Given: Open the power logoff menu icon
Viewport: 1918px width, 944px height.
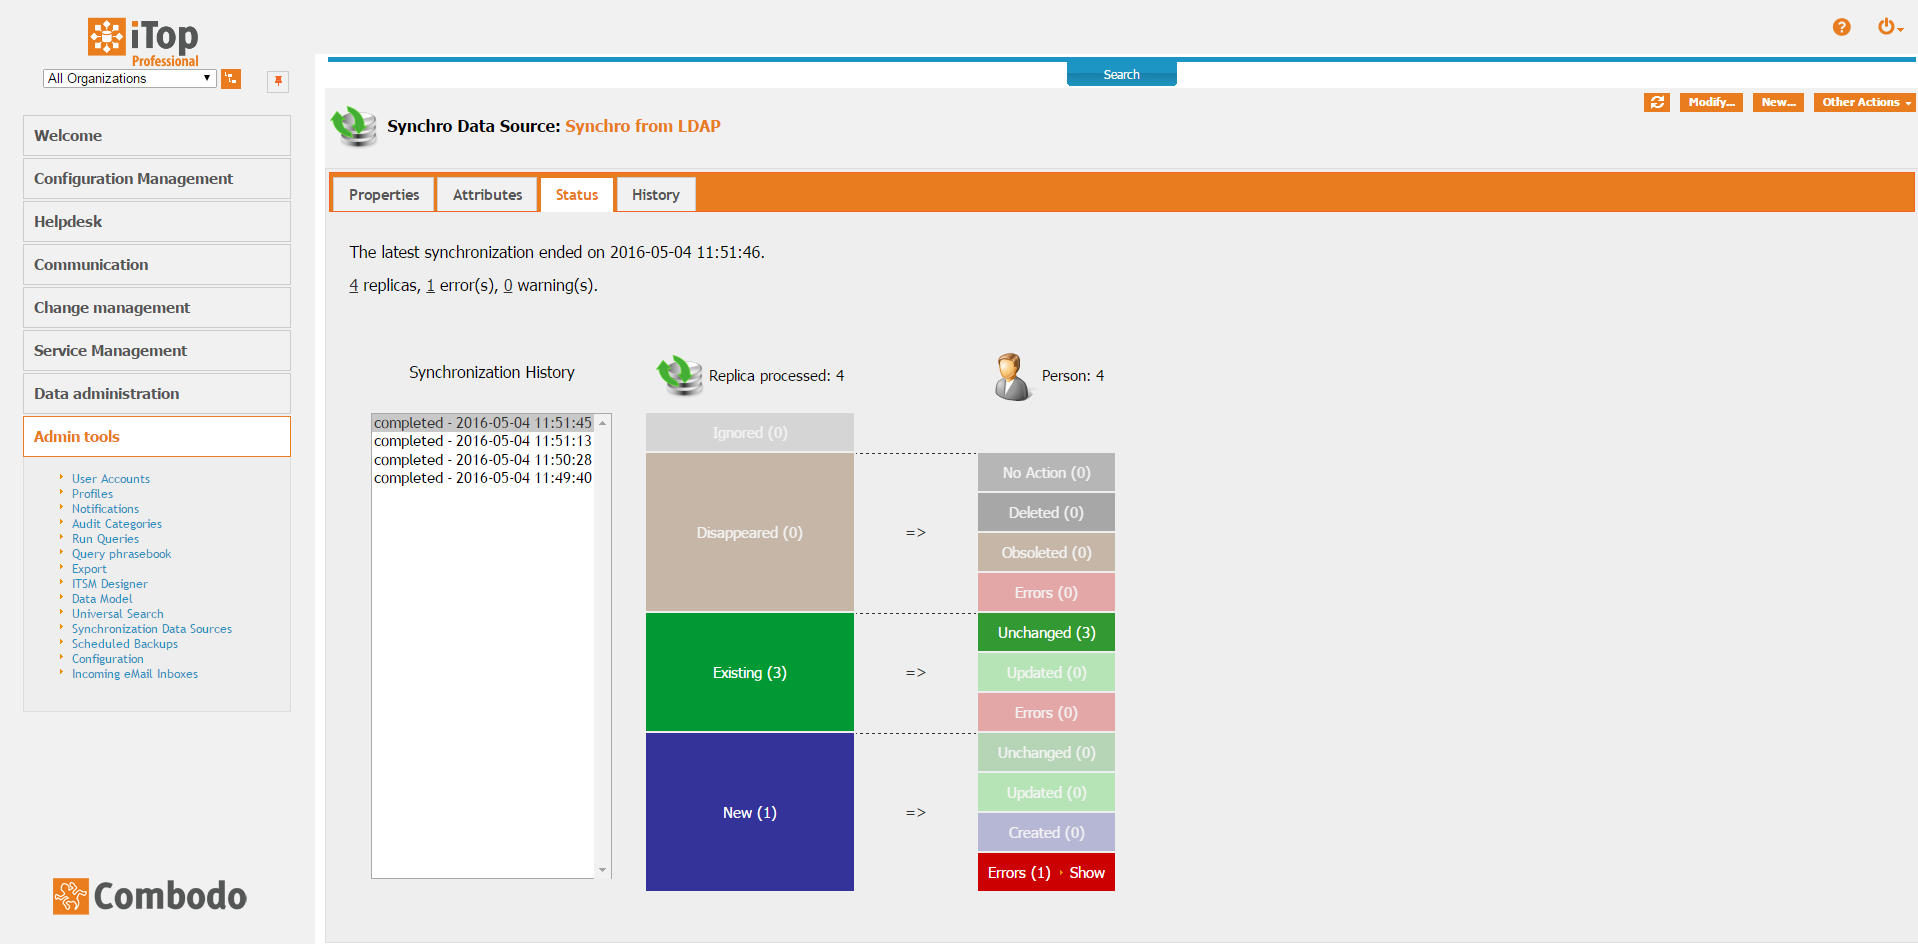Looking at the screenshot, I should [x=1887, y=27].
